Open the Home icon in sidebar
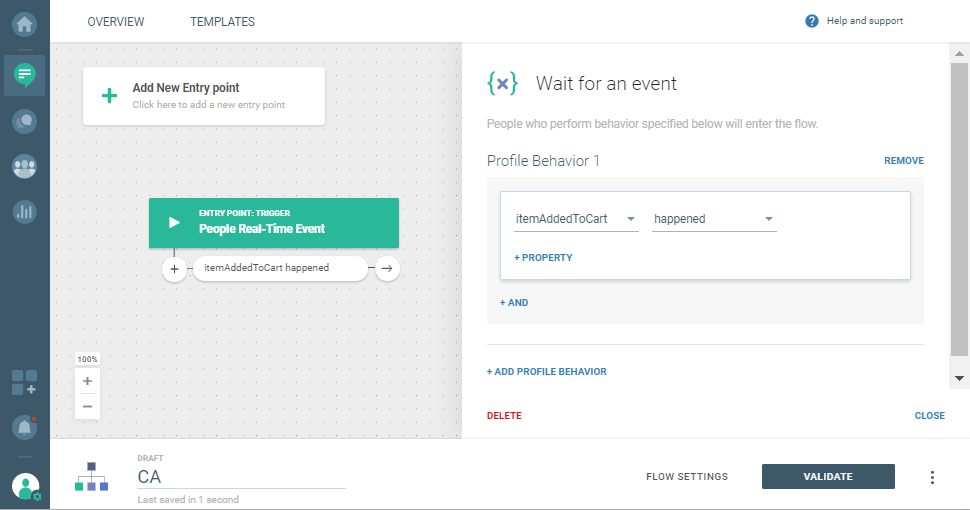Screen dimensions: 970x510 point(24,21)
